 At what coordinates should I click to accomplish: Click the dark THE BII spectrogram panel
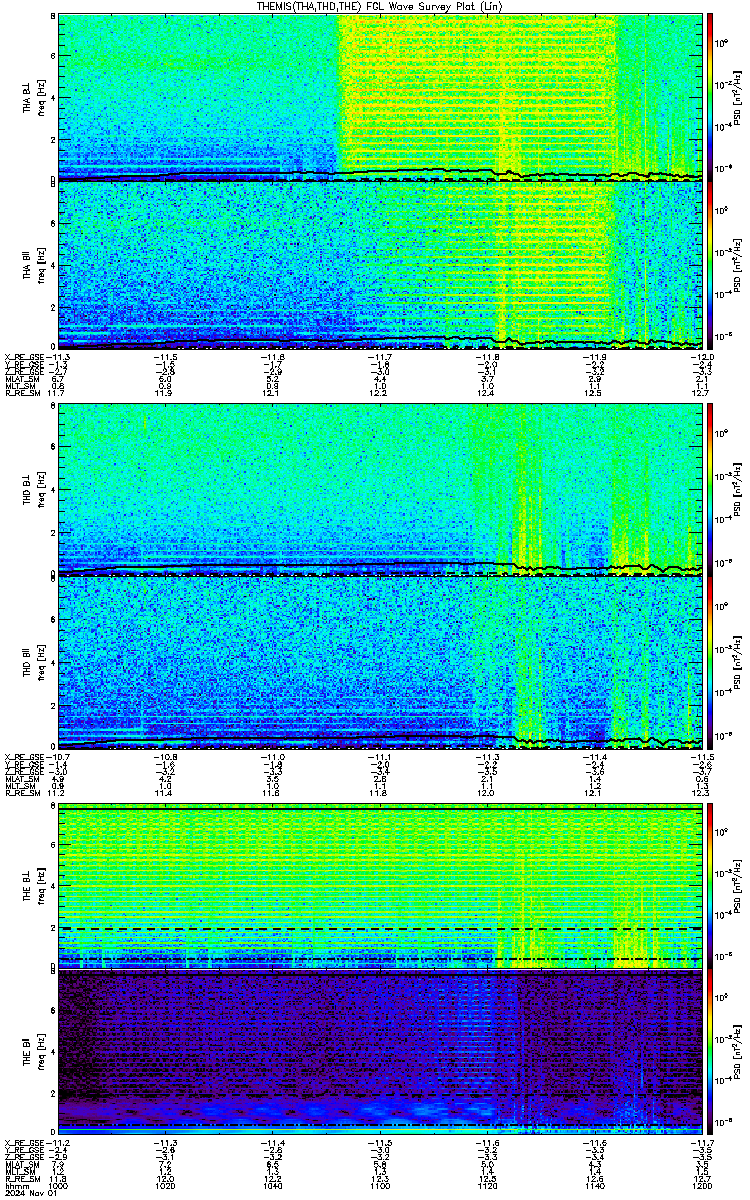click(x=380, y=1053)
